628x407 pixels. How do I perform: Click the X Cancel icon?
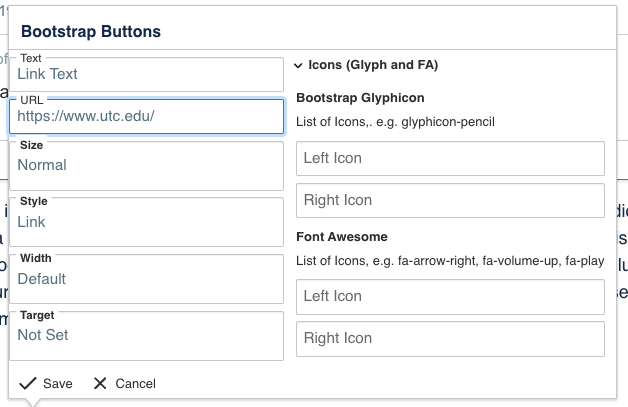coord(100,384)
